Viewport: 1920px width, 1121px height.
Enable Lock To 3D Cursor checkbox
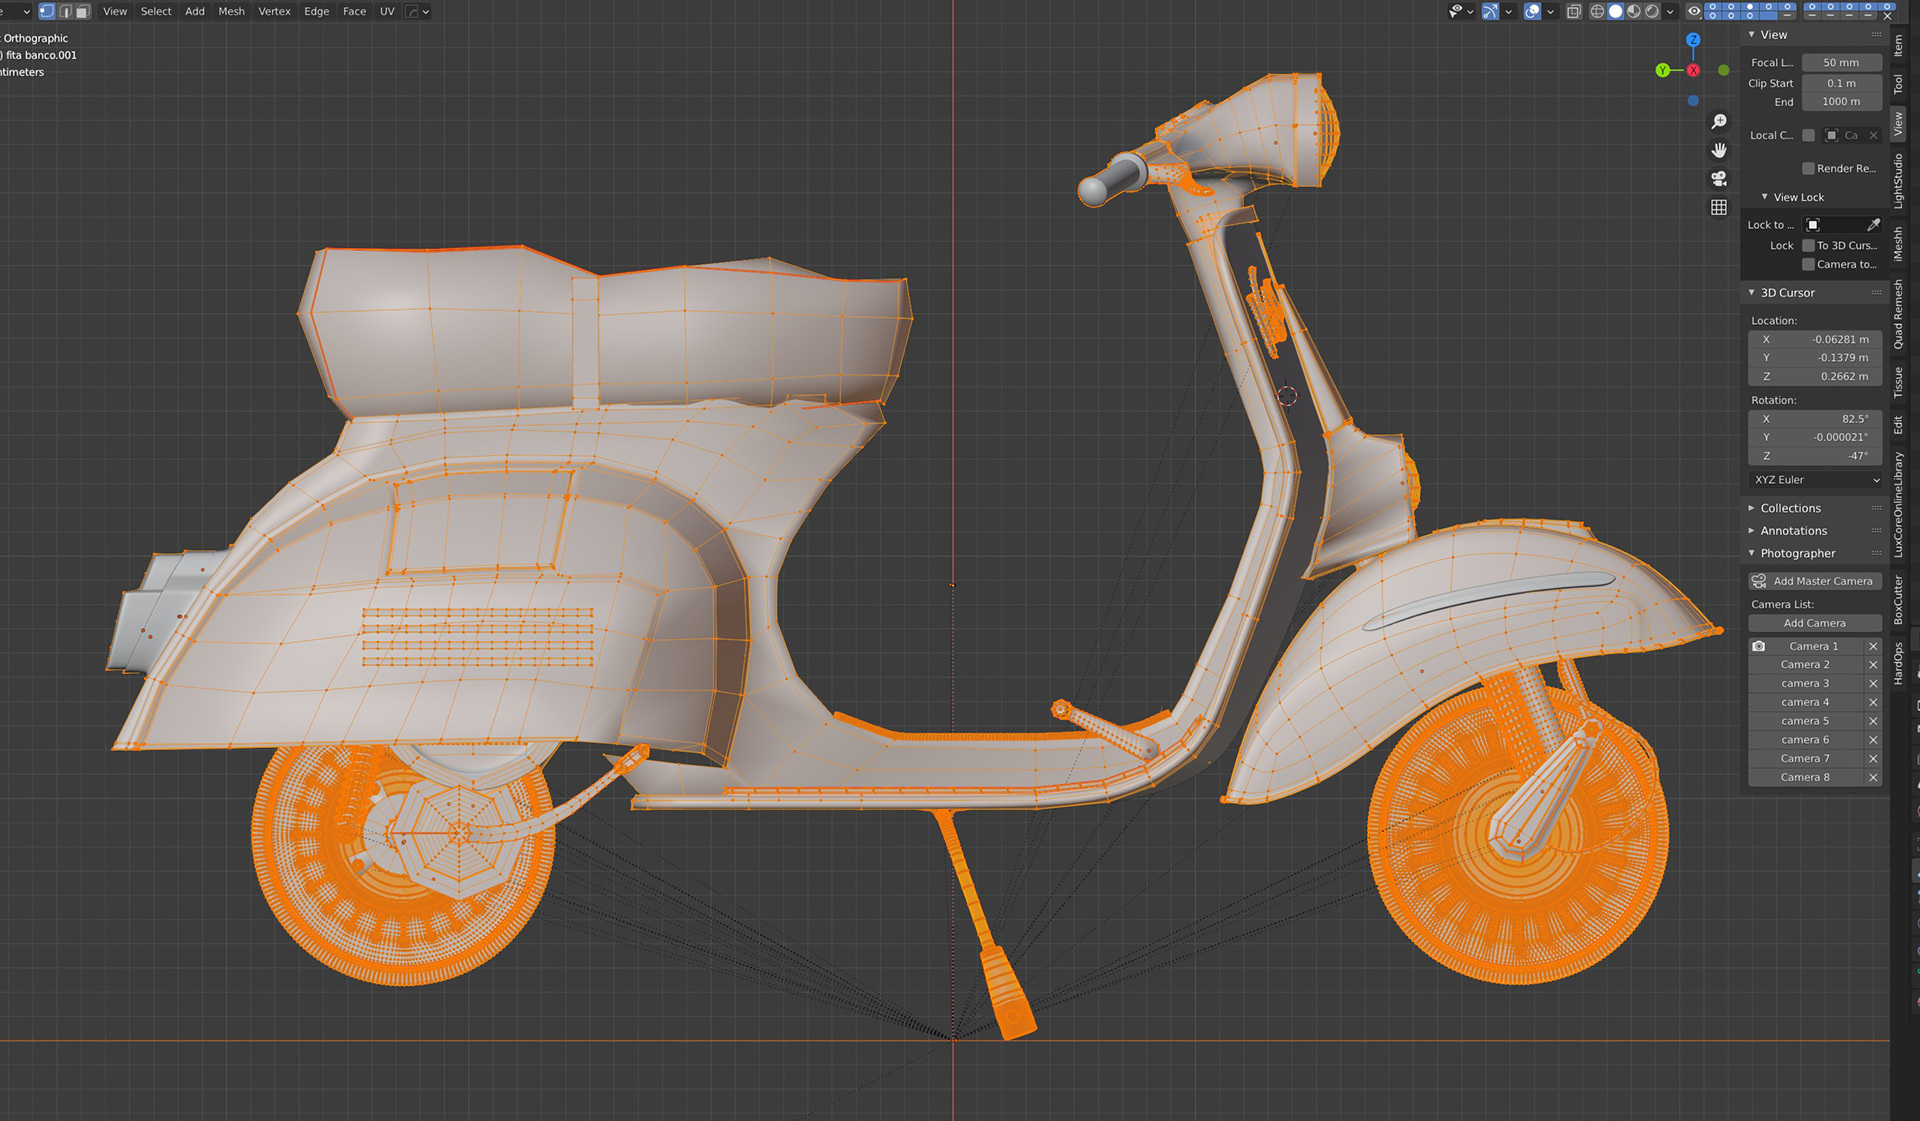[x=1808, y=246]
